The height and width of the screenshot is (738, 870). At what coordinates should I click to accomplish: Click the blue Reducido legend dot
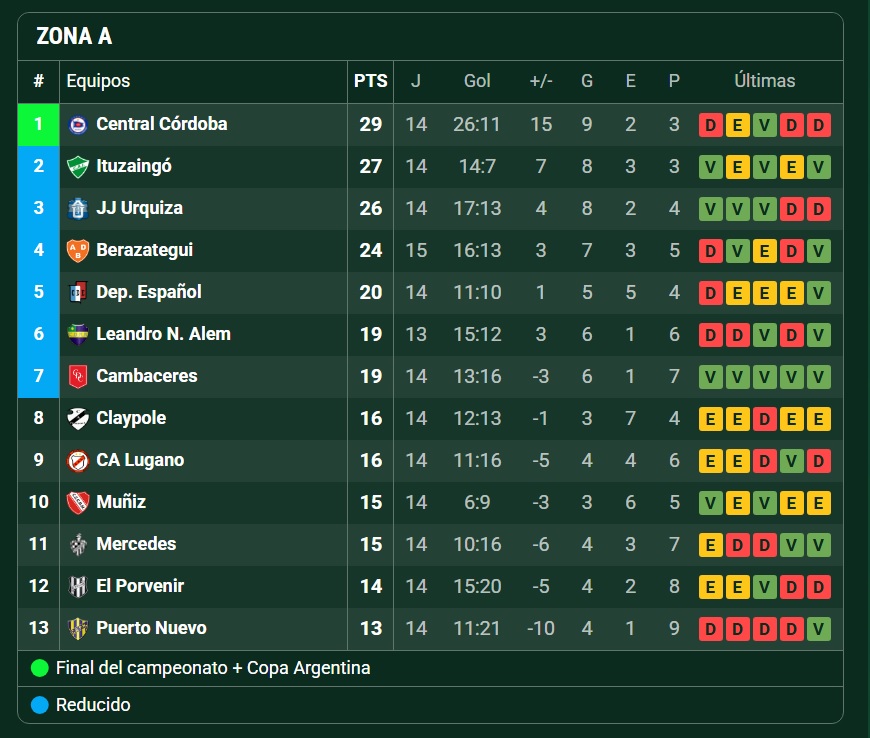click(40, 705)
